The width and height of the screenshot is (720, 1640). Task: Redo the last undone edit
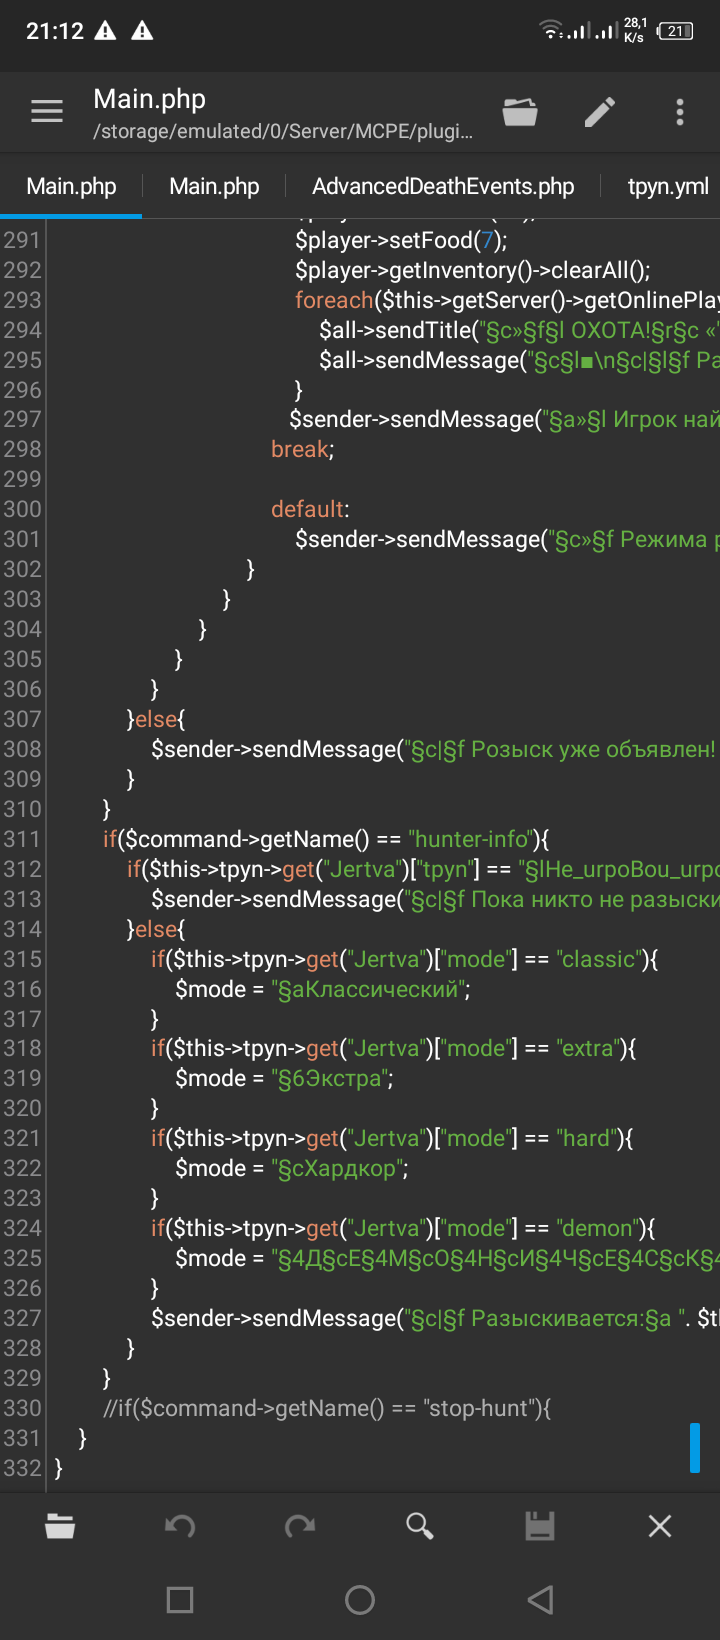pyautogui.click(x=300, y=1526)
